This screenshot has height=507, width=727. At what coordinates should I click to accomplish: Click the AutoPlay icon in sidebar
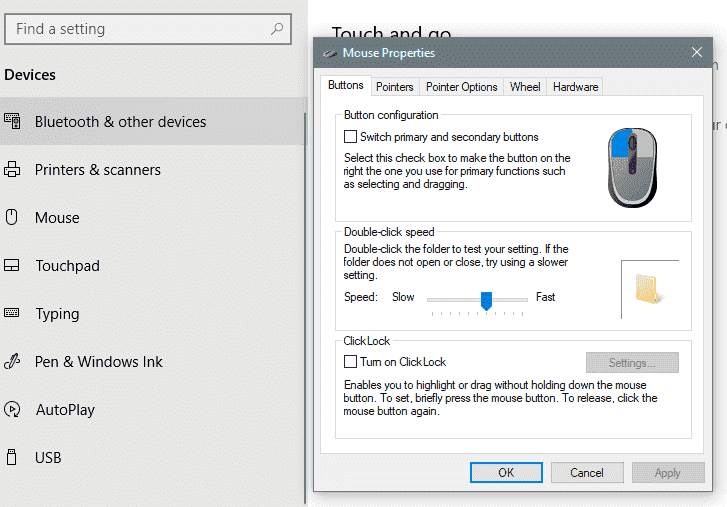pyautogui.click(x=12, y=409)
